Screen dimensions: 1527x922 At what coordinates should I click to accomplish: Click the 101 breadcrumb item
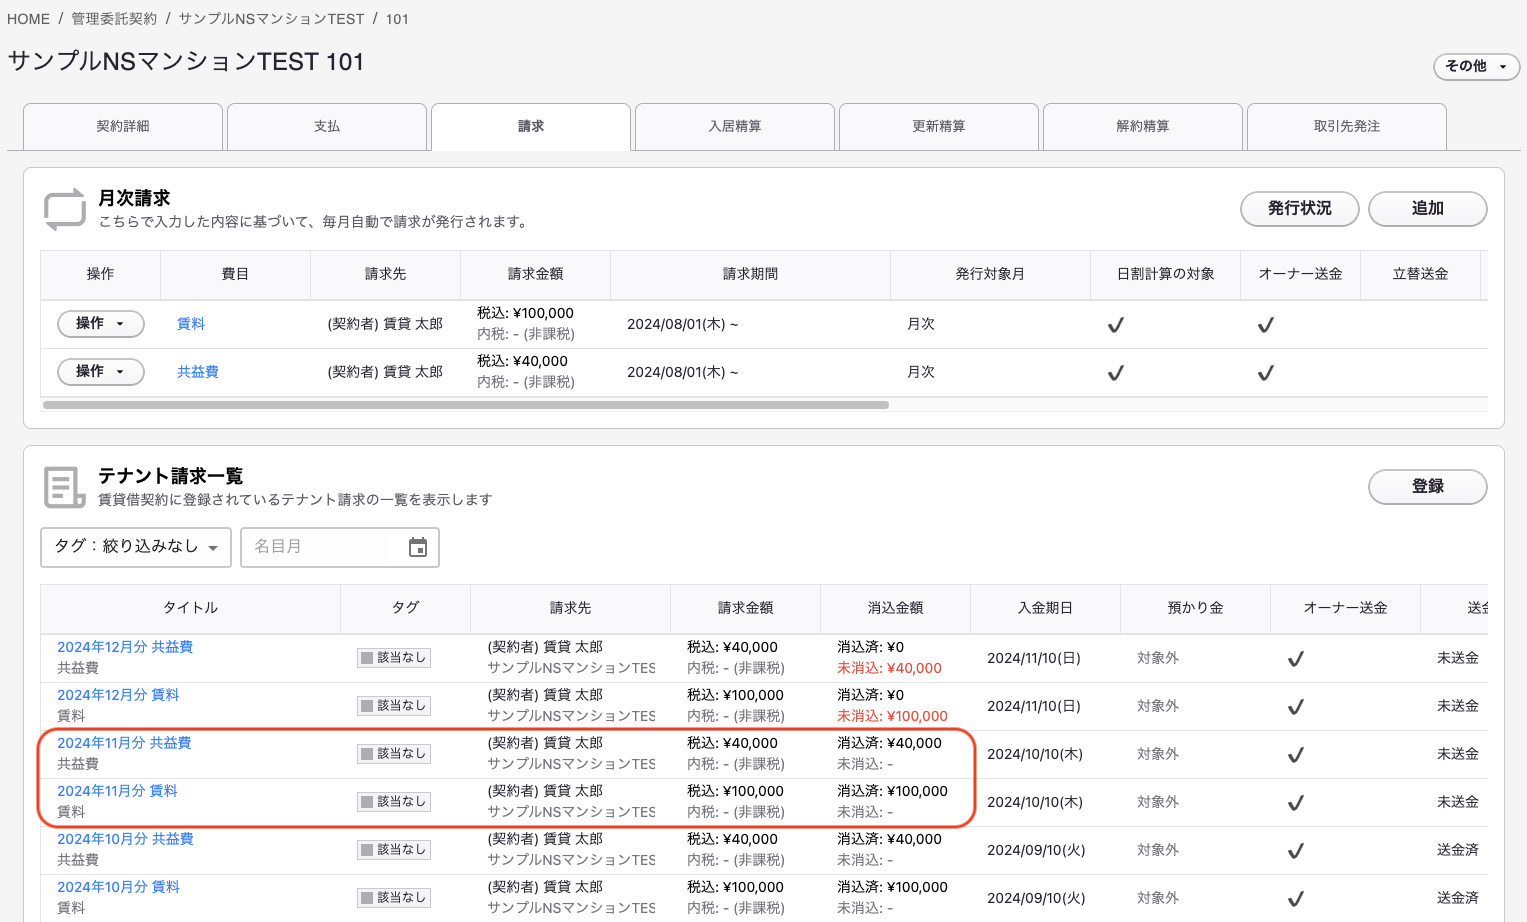[x=397, y=19]
